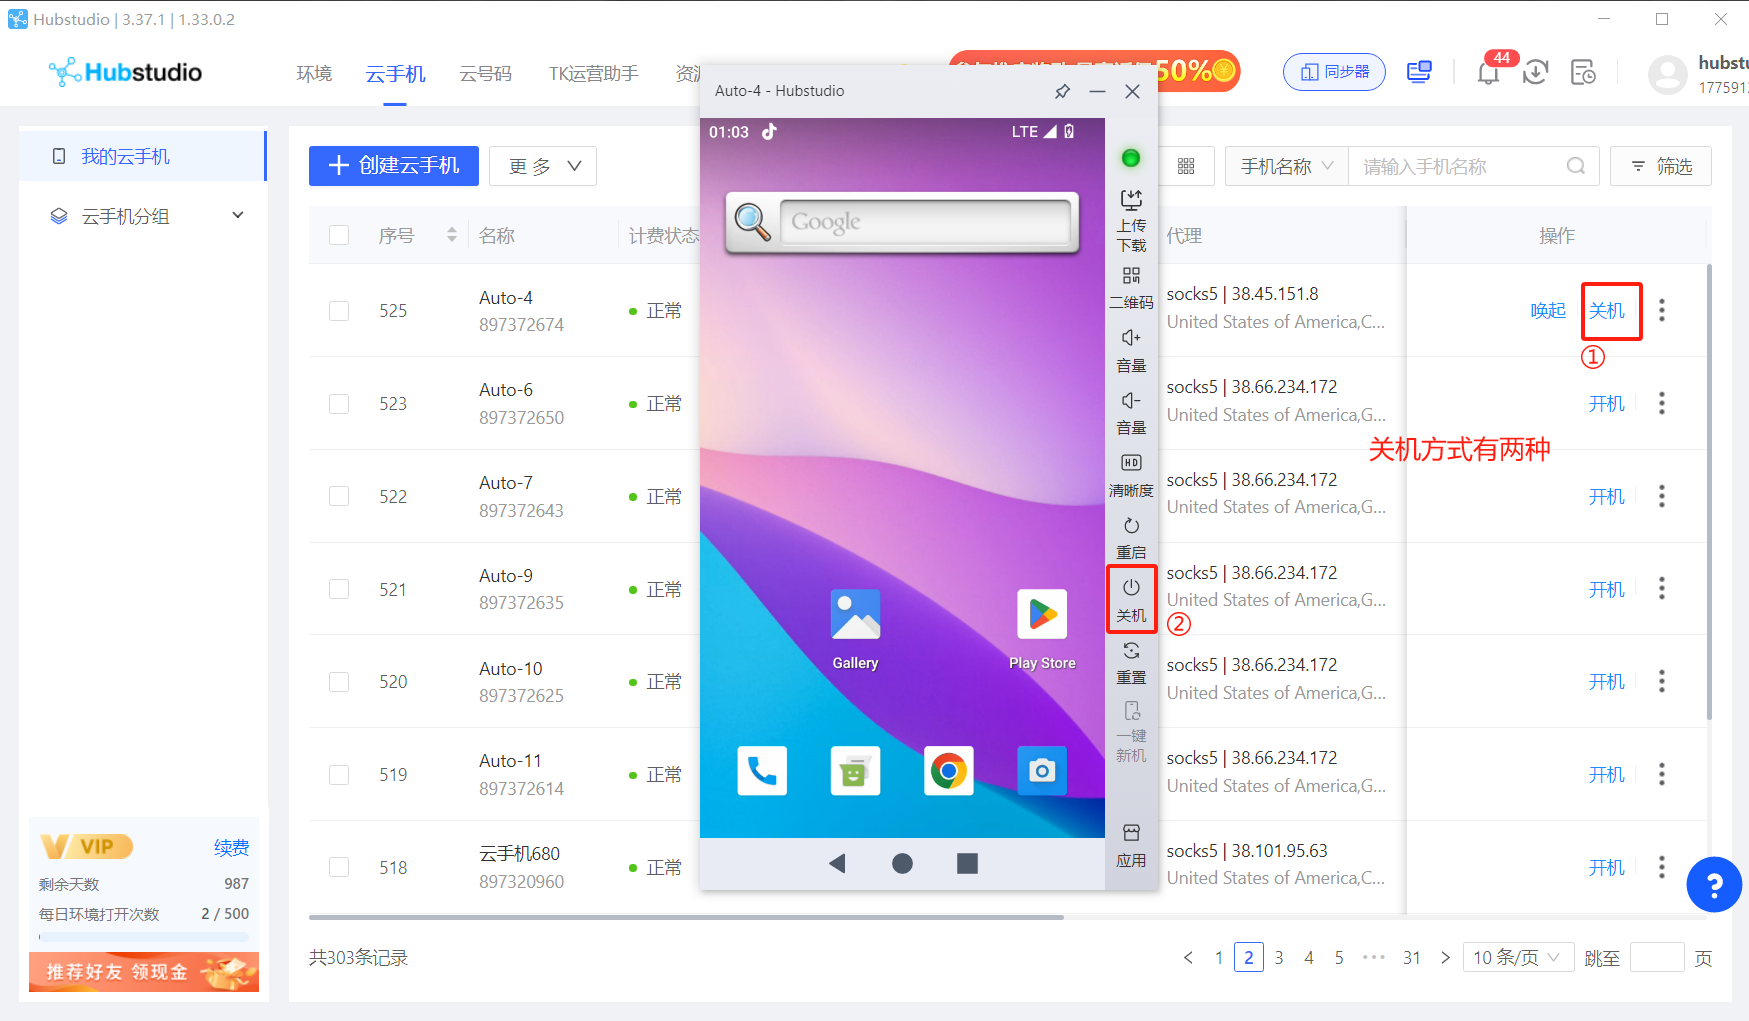Go to the TK运营助手 tab
The width and height of the screenshot is (1749, 1021).
pyautogui.click(x=593, y=74)
